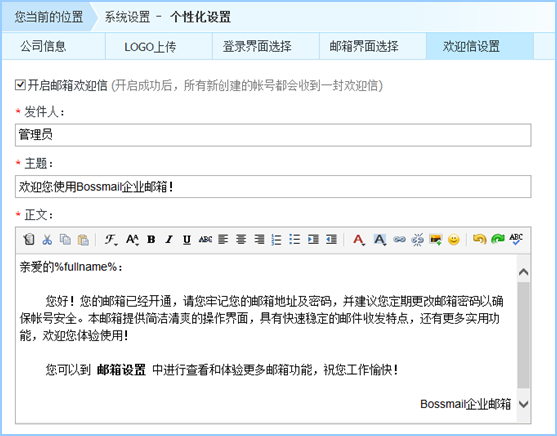
Task: Click the 发件人 input field
Action: (x=273, y=135)
